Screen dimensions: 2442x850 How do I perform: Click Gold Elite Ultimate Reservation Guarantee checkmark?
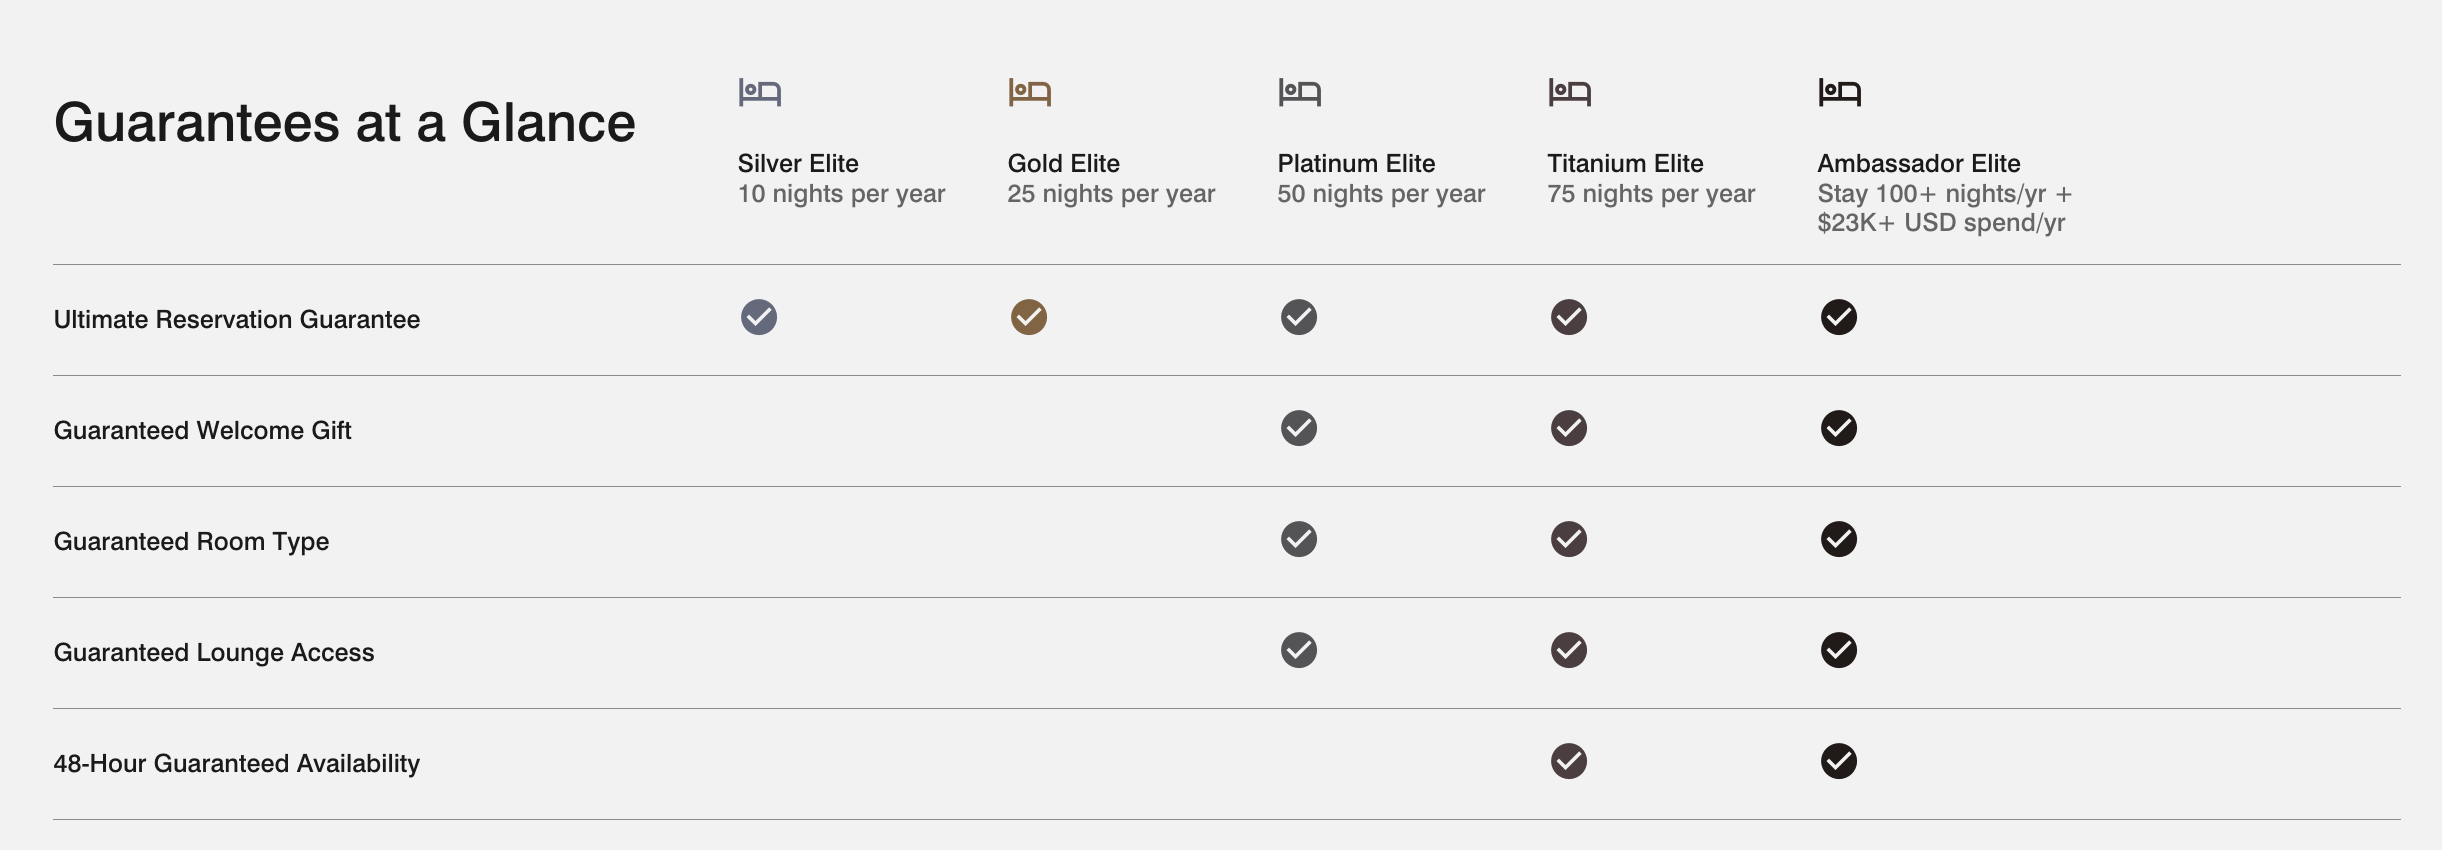click(1029, 317)
